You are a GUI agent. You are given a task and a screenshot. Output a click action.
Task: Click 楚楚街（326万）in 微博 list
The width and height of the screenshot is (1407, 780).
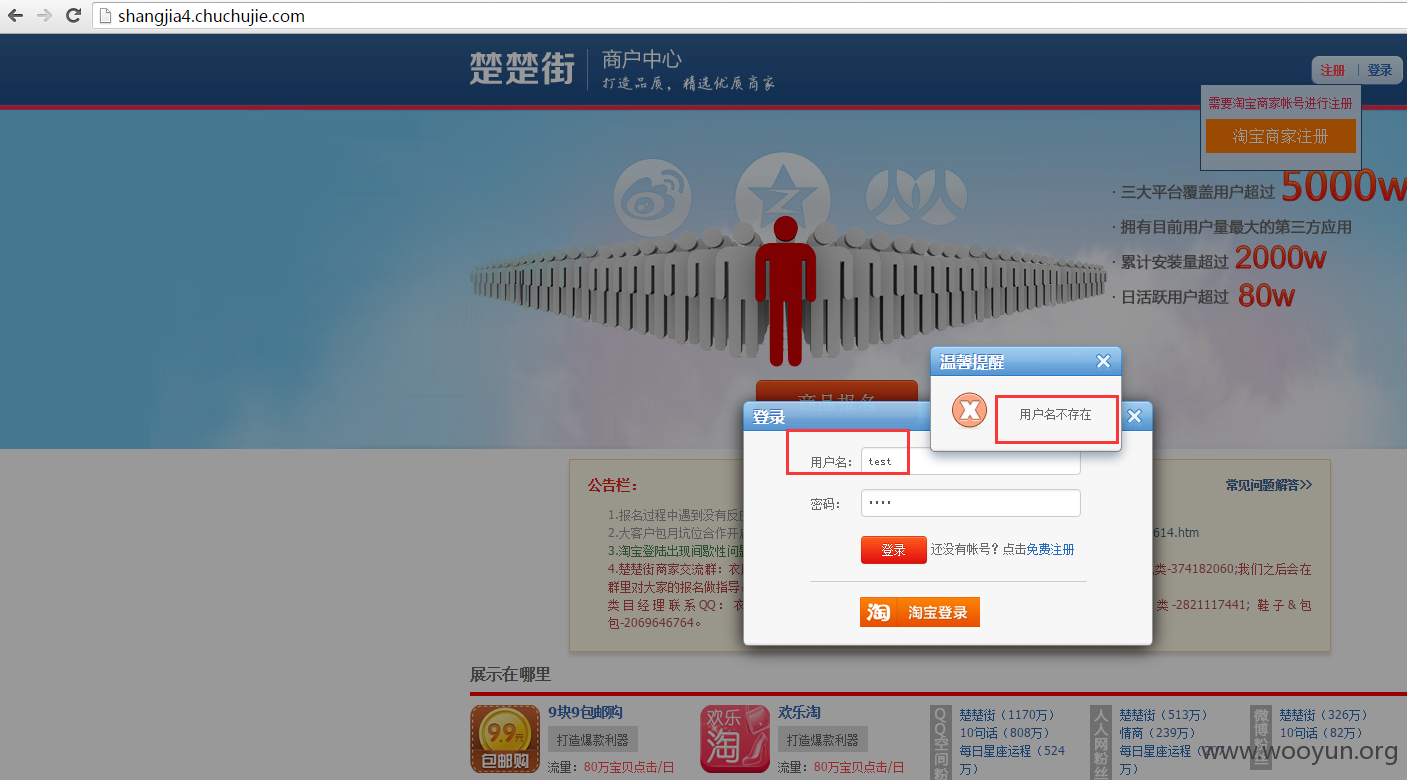1324,715
